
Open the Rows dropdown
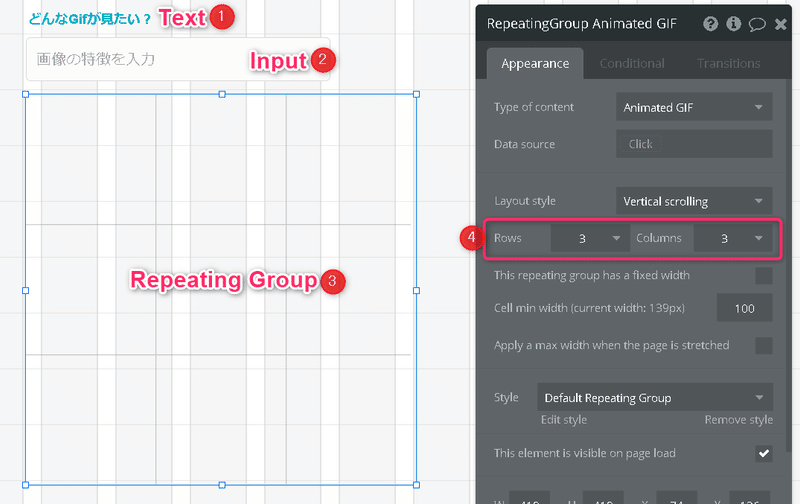(589, 238)
